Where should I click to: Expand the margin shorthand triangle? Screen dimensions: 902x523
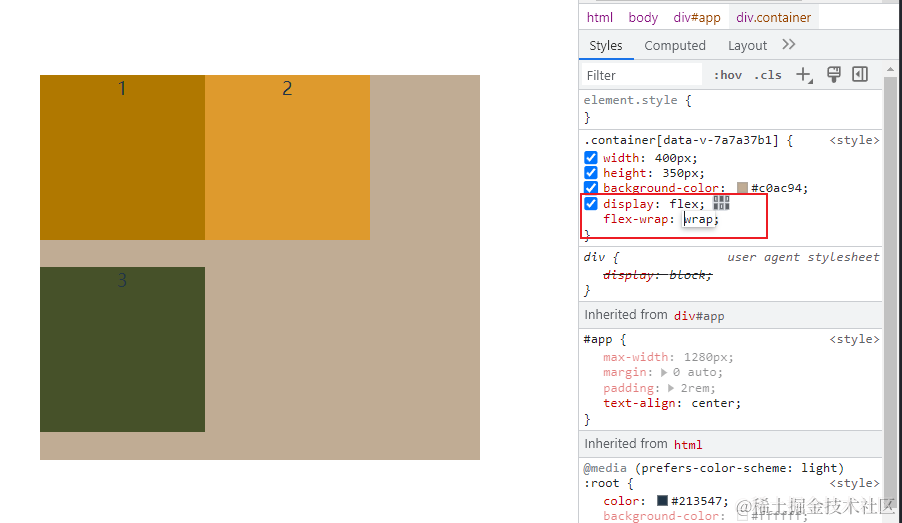click(663, 372)
